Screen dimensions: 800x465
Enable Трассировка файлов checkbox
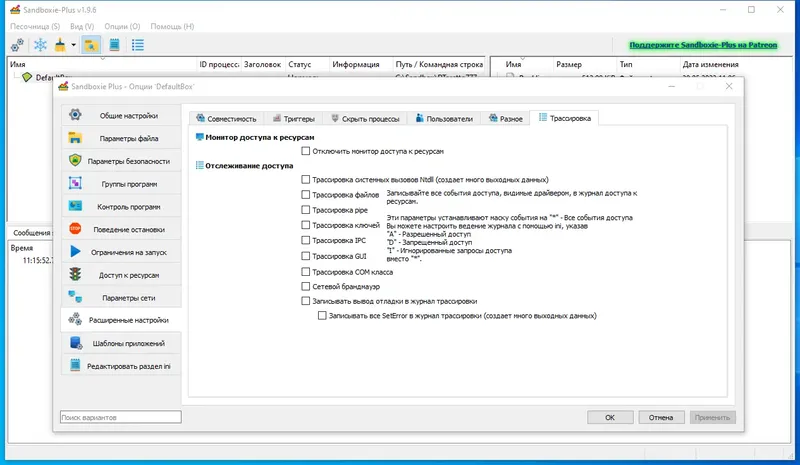click(306, 194)
